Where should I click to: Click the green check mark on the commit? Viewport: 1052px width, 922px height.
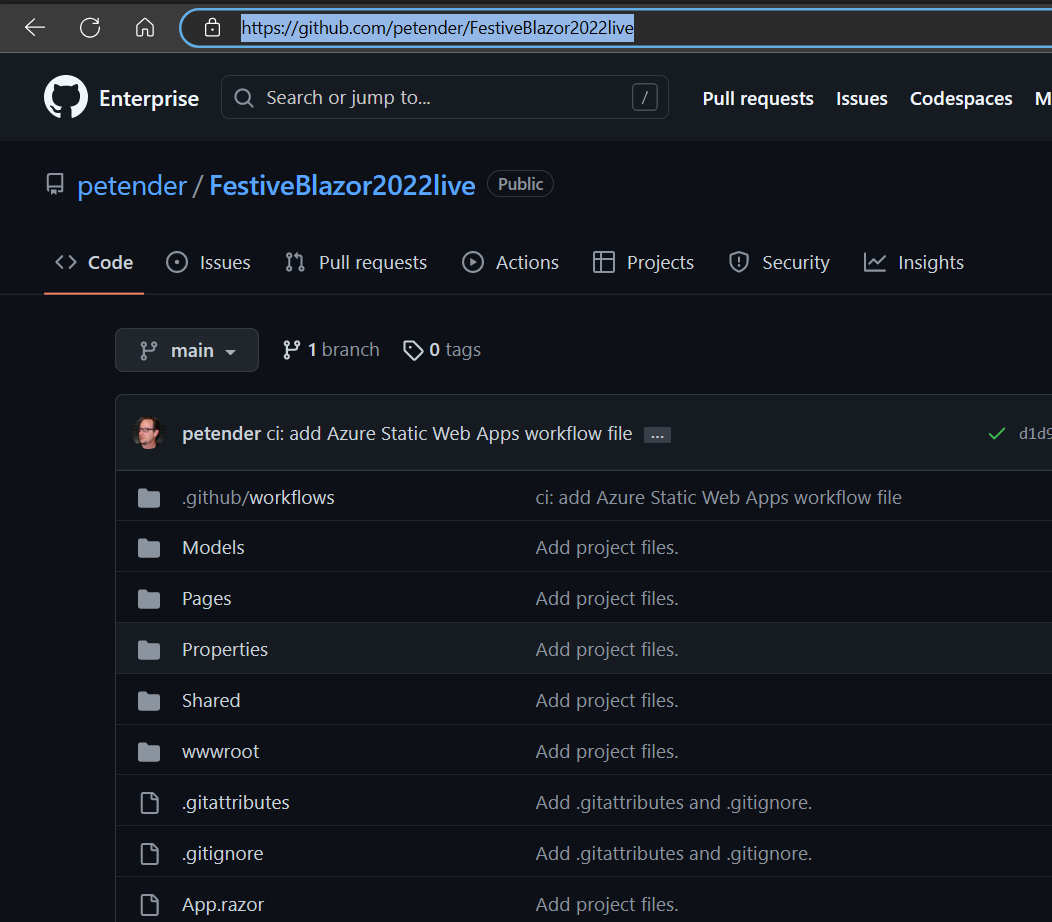[x=996, y=433]
